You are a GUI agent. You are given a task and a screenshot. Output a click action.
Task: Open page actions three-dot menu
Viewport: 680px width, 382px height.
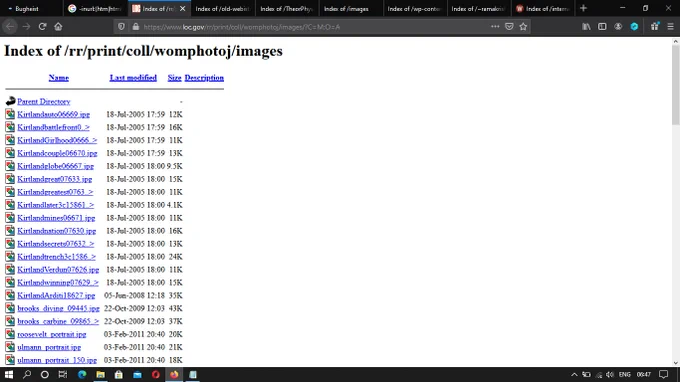(x=495, y=26)
